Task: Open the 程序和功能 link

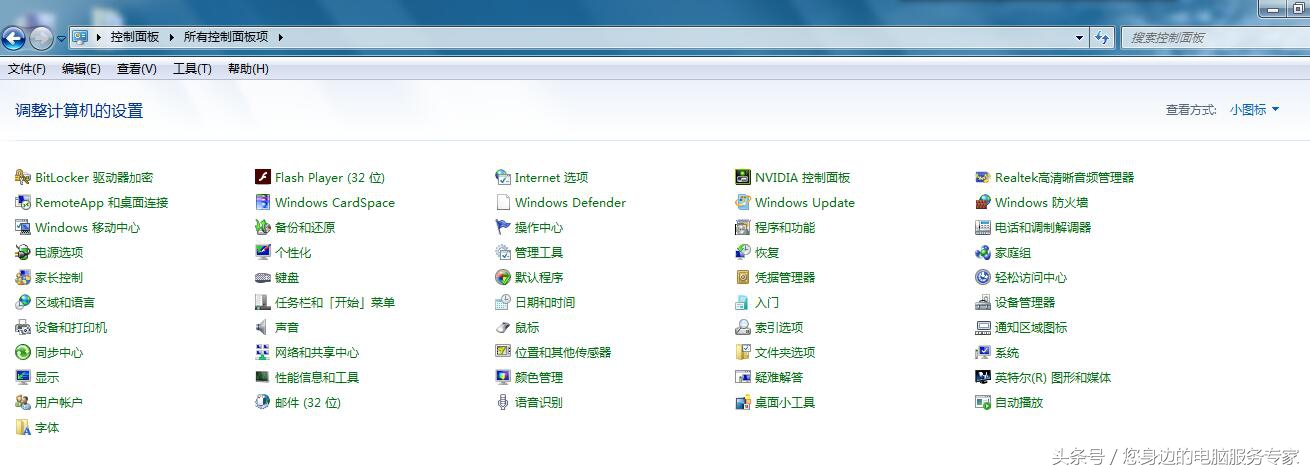Action: (785, 227)
